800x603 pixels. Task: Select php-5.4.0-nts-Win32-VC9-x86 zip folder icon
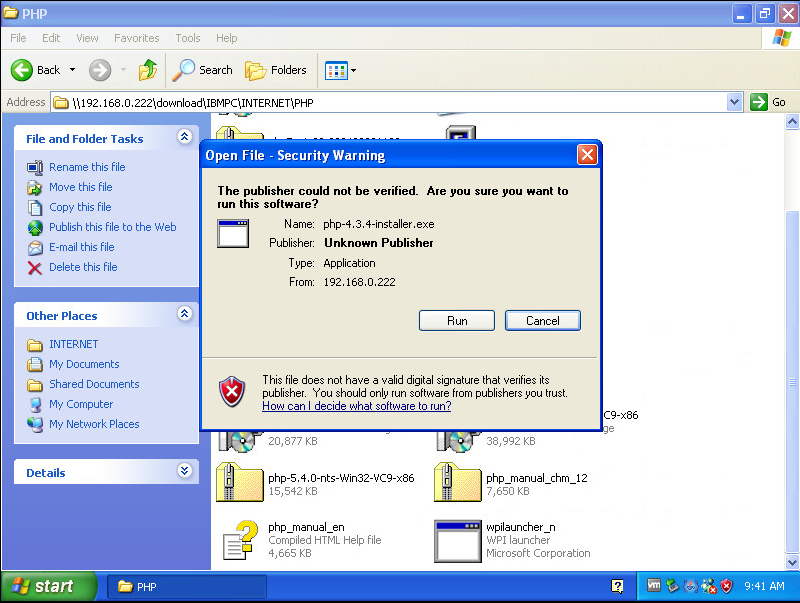(240, 482)
